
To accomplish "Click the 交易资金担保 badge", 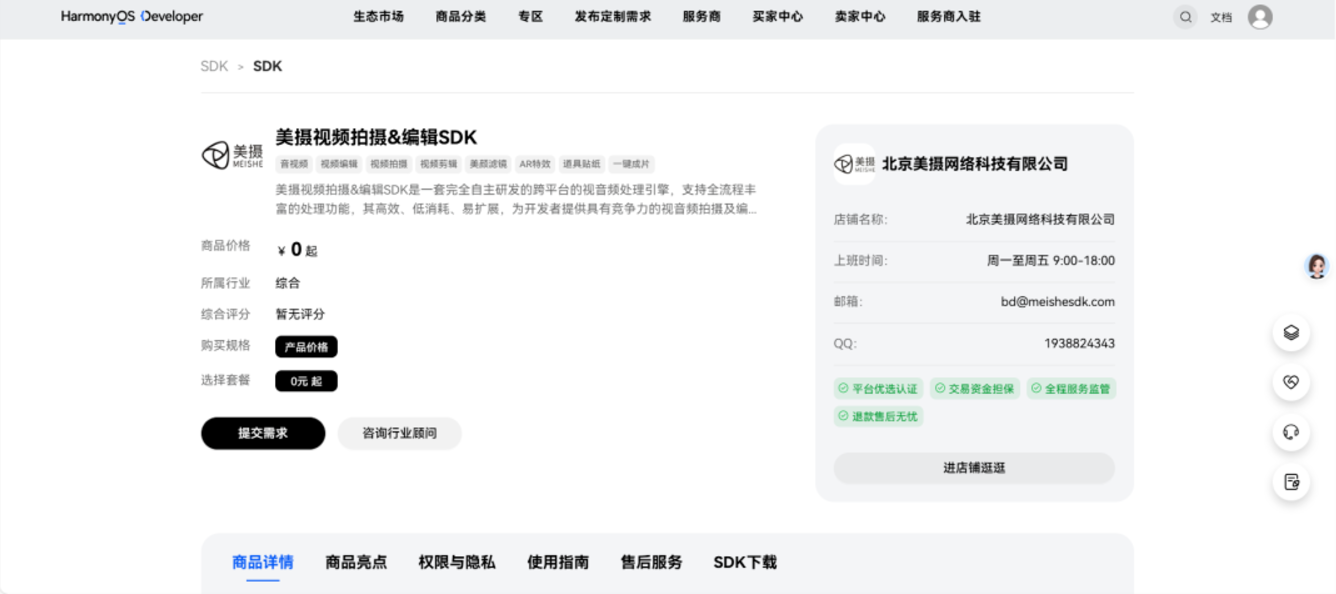I will [x=975, y=389].
